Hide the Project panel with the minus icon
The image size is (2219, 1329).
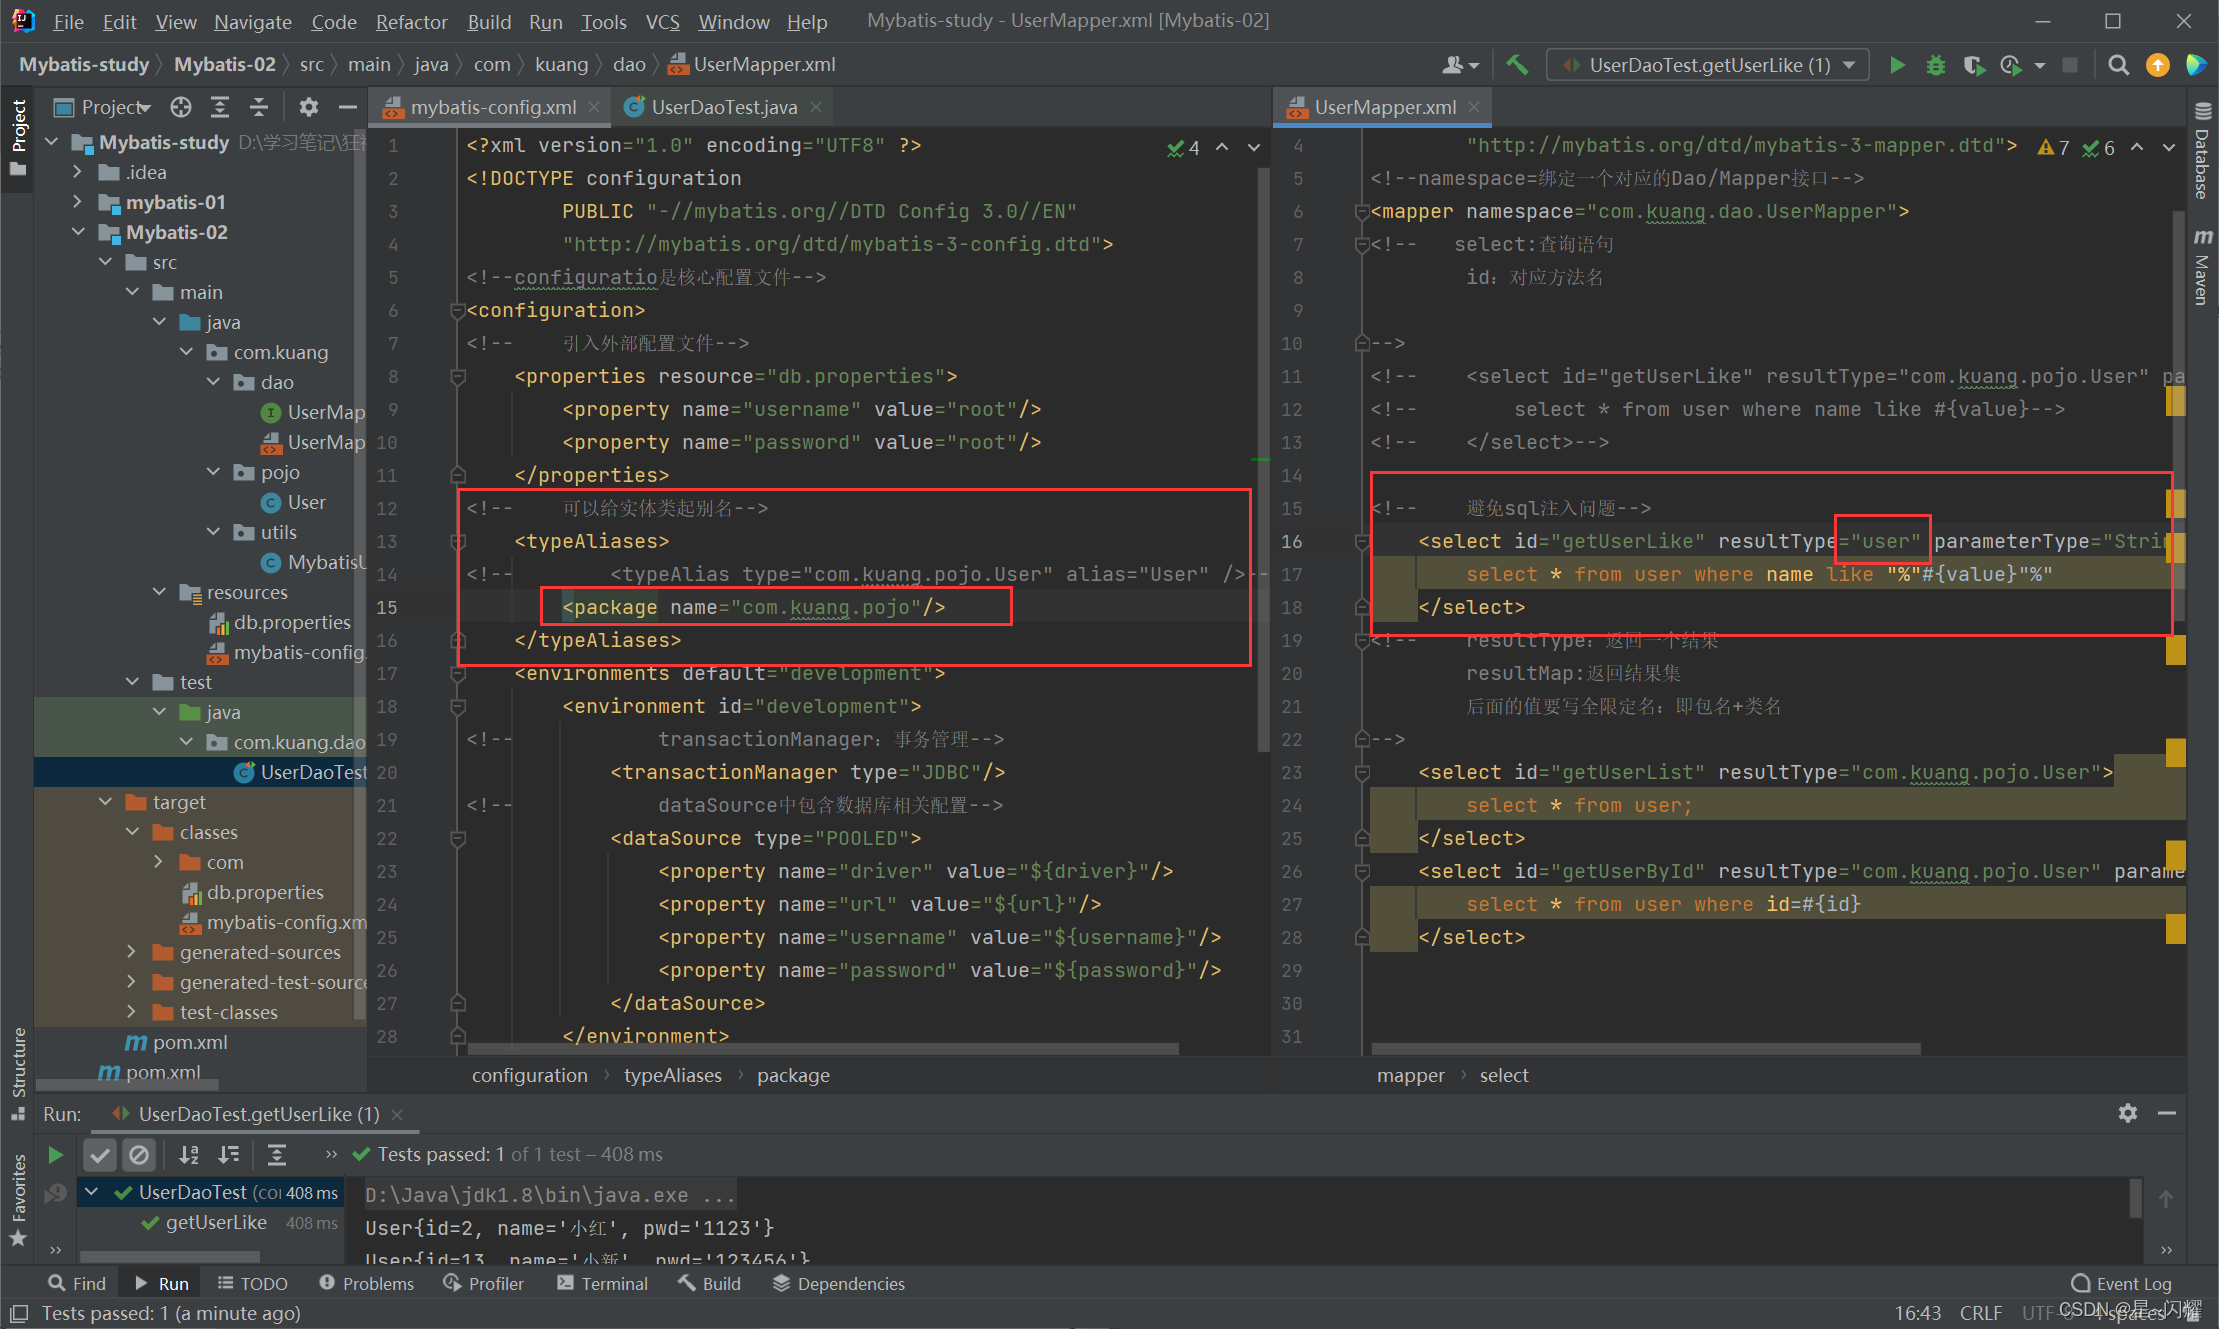pos(347,107)
